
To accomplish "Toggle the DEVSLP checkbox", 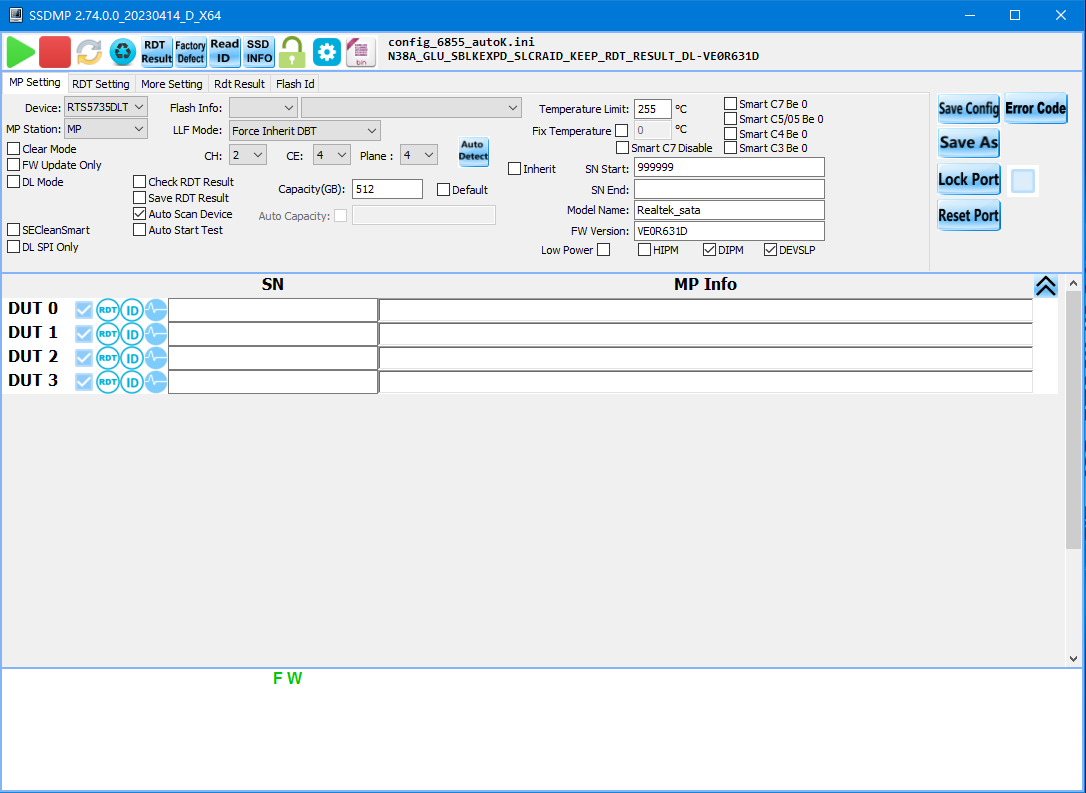I will pyautogui.click(x=771, y=250).
